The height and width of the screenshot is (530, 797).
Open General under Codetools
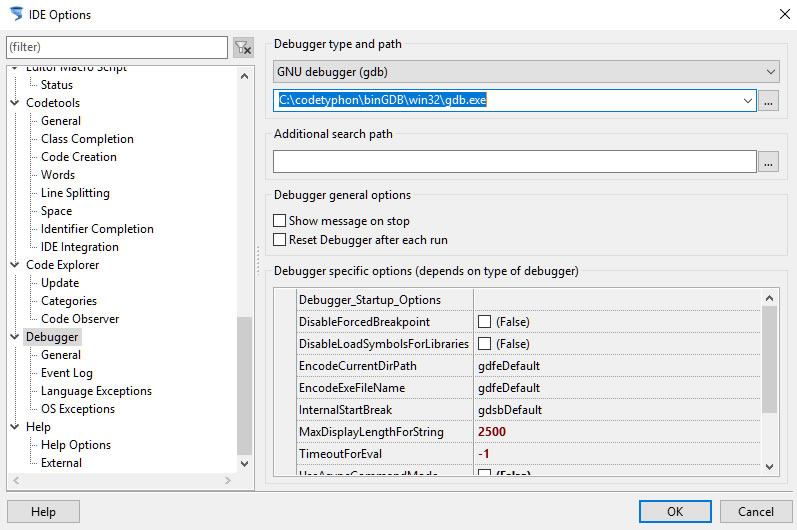(x=60, y=121)
